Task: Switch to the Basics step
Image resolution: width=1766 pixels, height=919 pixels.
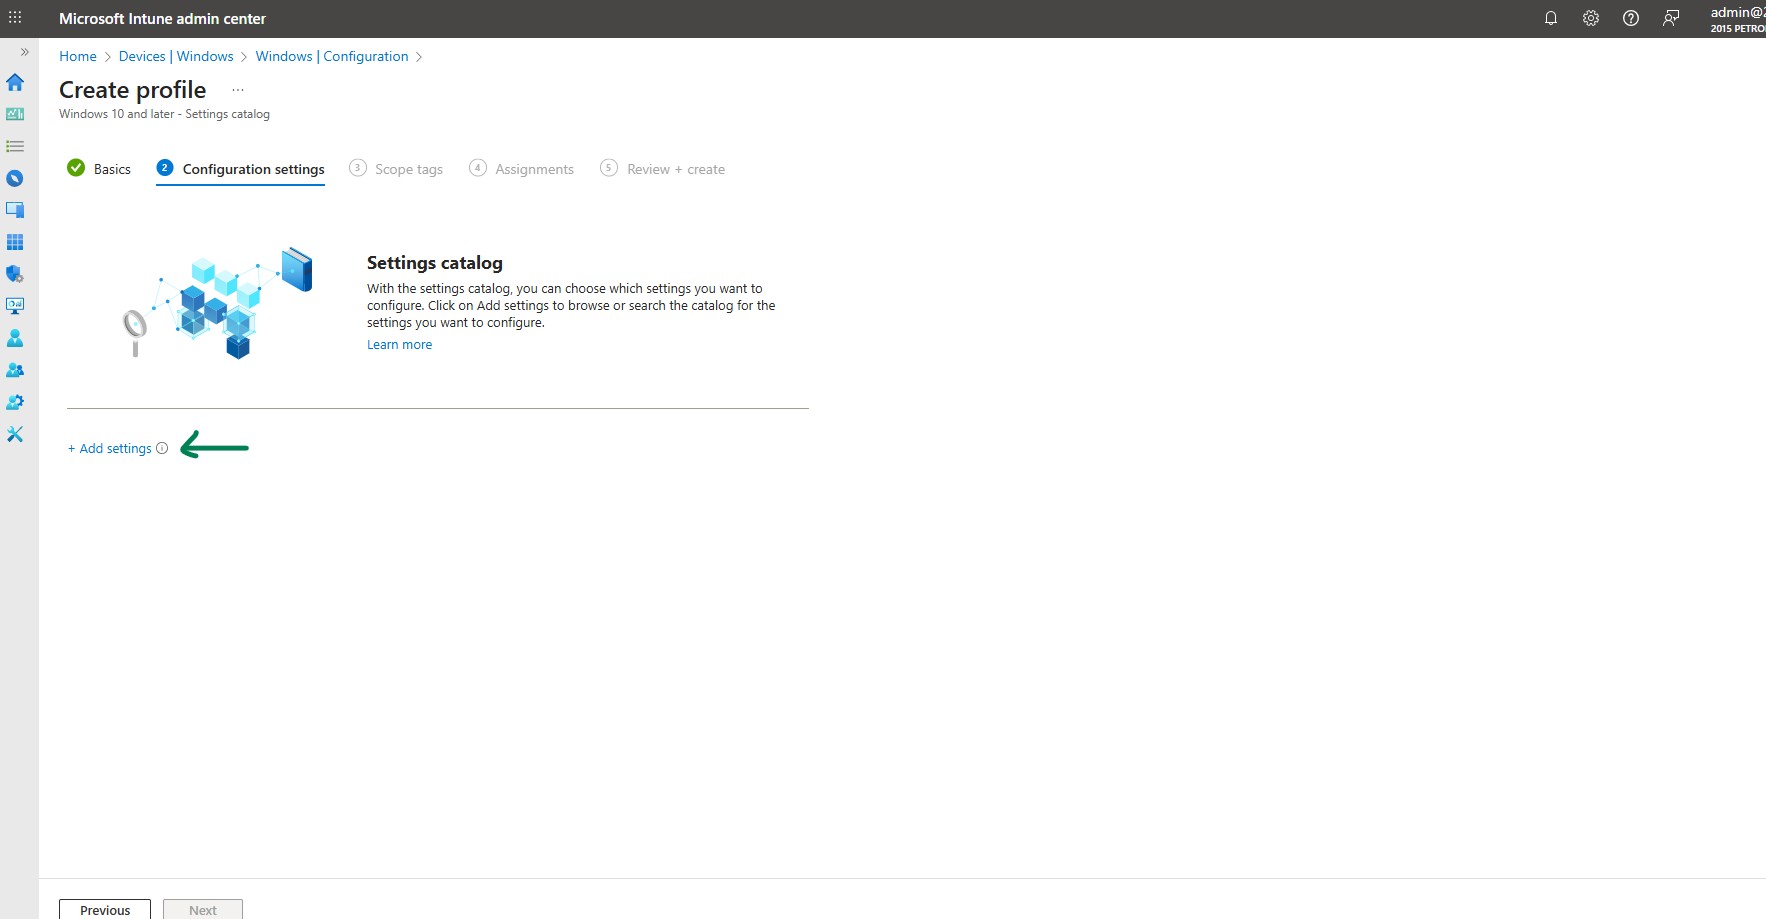Action: 111,169
